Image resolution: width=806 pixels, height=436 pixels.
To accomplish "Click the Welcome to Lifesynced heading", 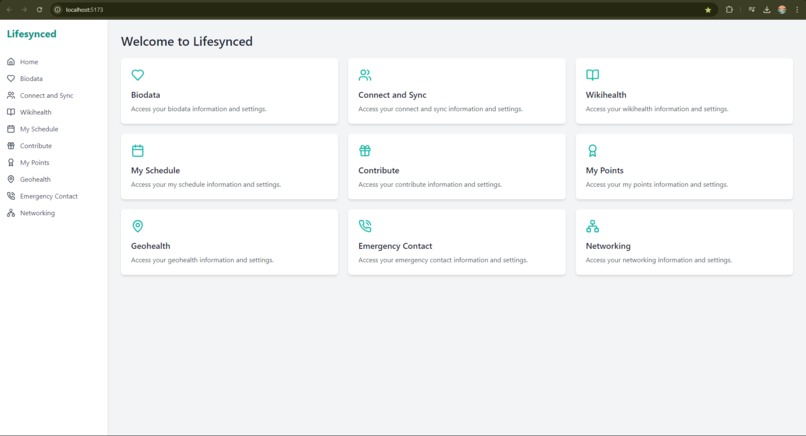I will tap(187, 42).
